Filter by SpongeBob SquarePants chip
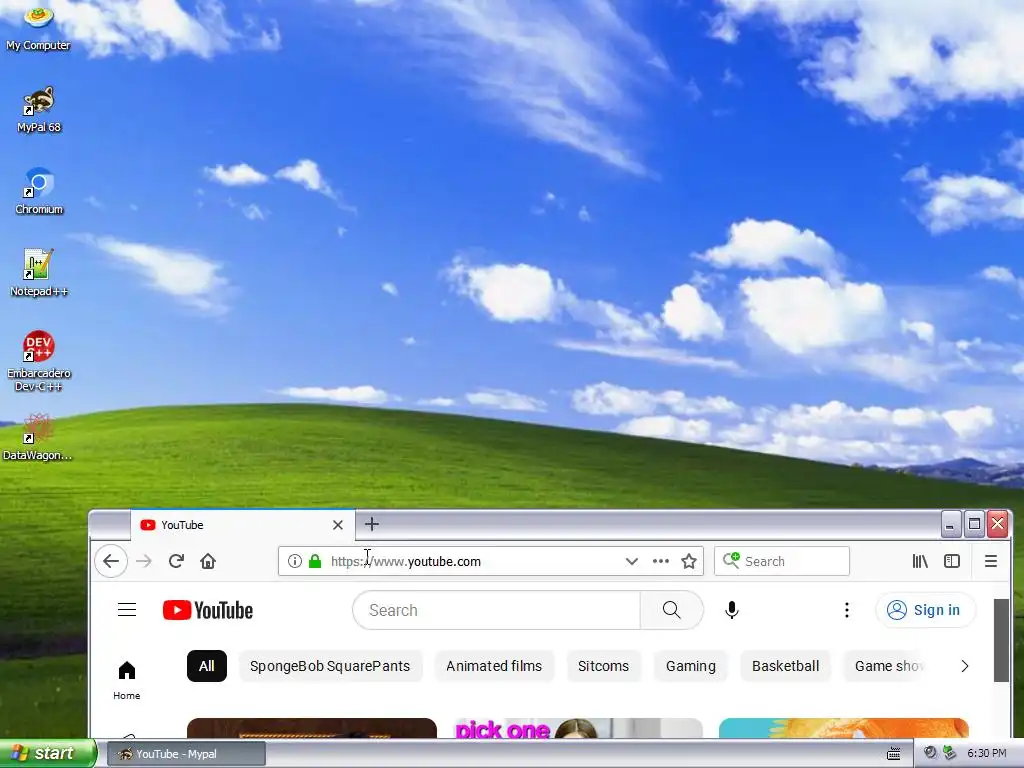Screen dimensions: 1024x768 (x=330, y=666)
